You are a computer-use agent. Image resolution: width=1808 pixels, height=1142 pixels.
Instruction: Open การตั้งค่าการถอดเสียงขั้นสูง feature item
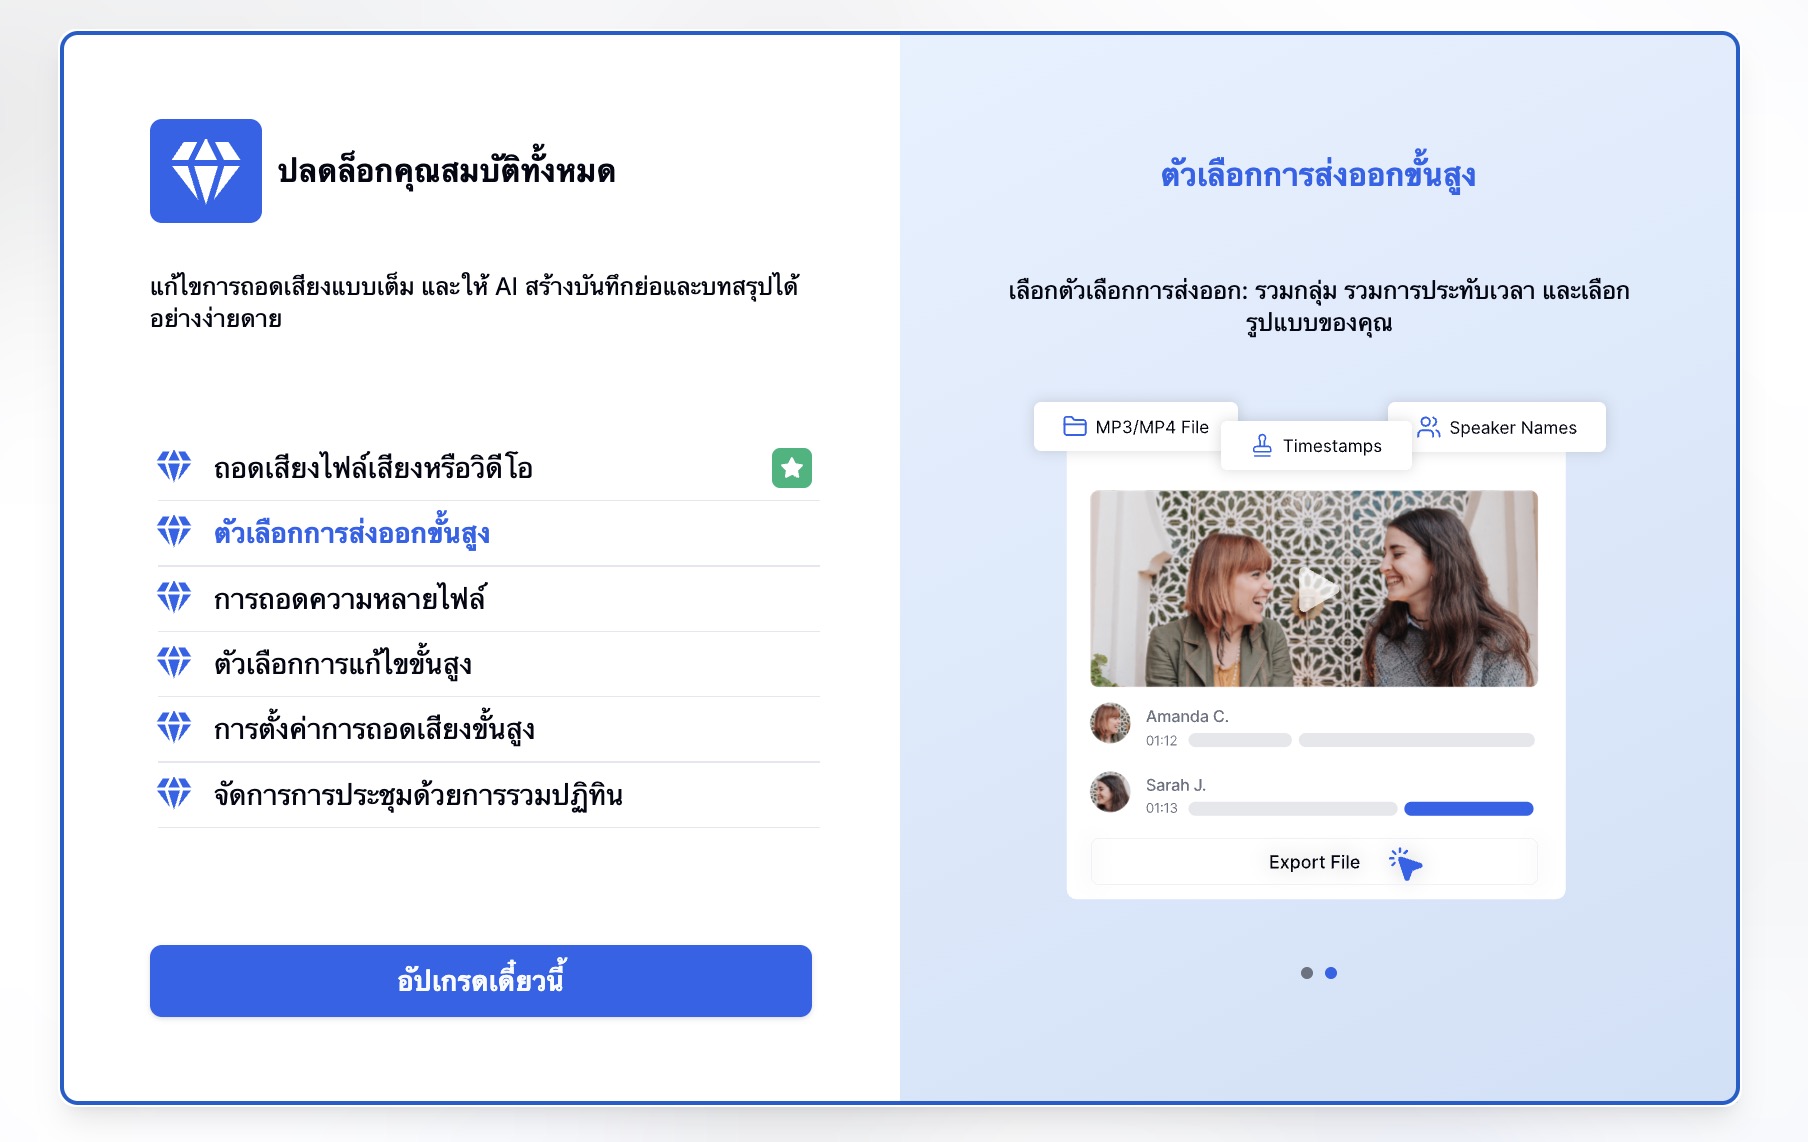tap(488, 729)
